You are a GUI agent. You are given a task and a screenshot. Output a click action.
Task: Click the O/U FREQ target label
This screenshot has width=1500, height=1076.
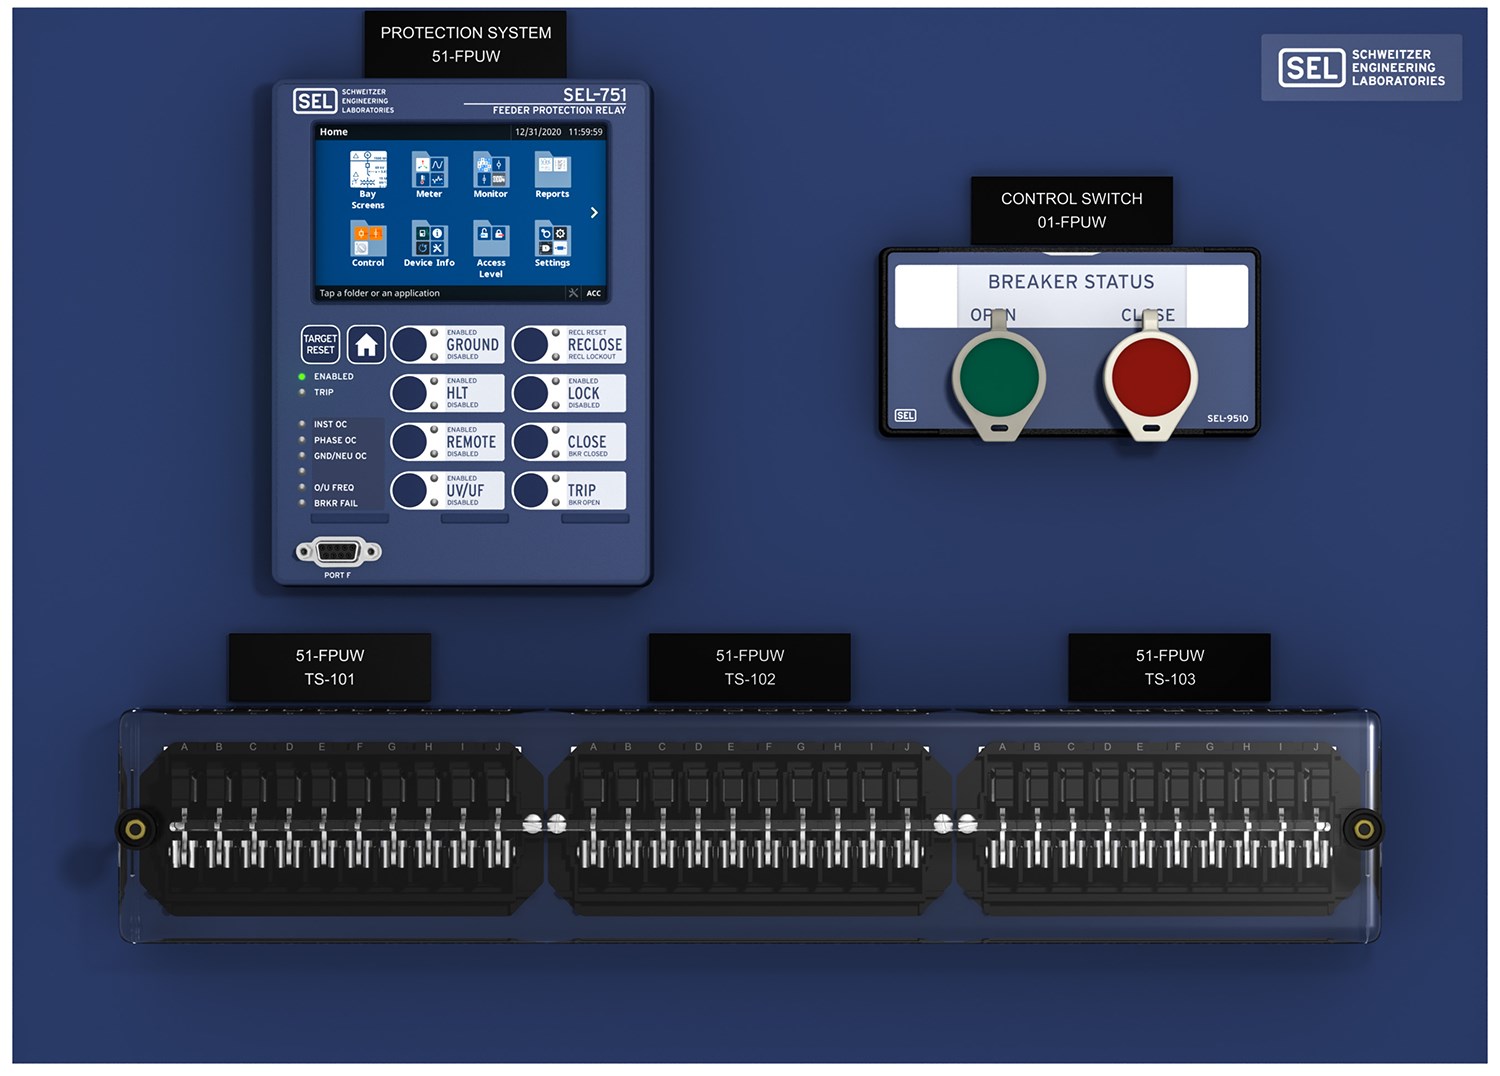pyautogui.click(x=334, y=488)
